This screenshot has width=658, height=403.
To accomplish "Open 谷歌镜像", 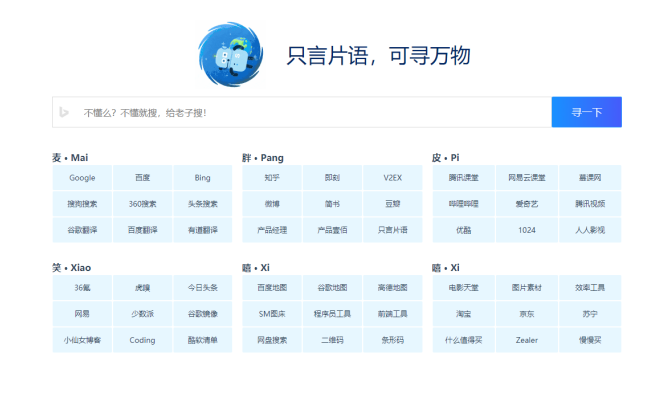I will [x=203, y=314].
